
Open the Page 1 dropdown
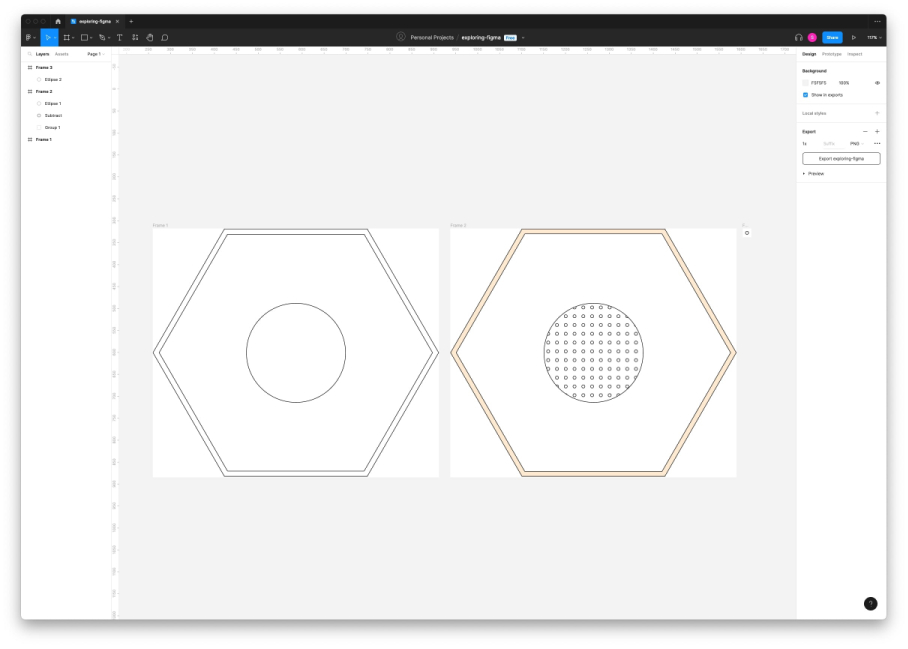[x=96, y=54]
